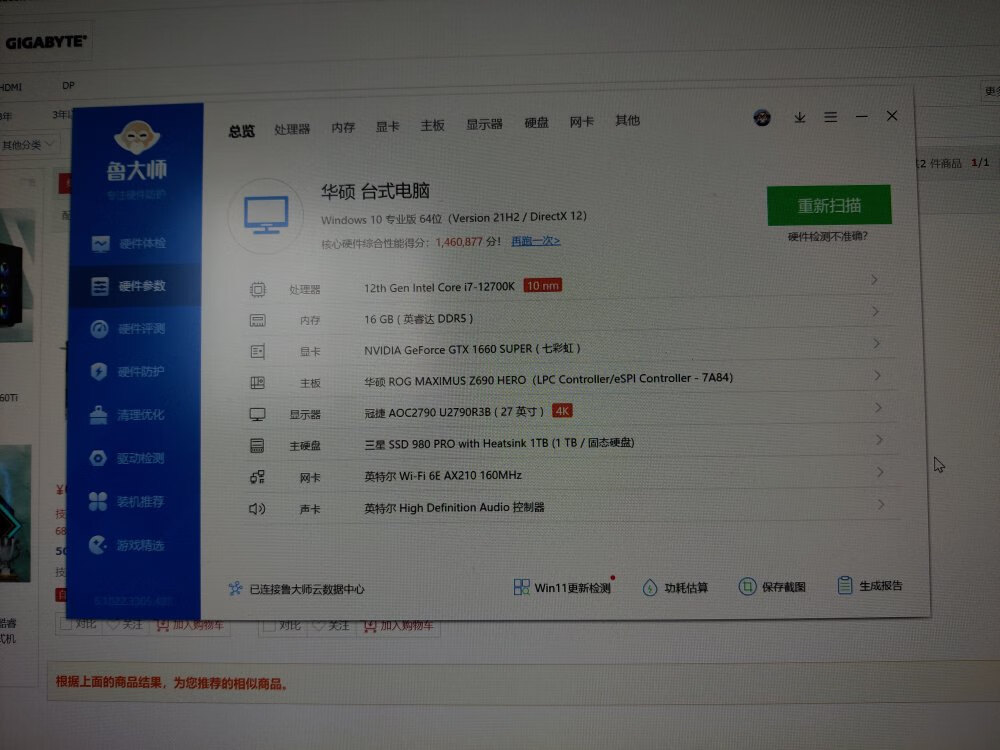Expand the GTX 1660 SUPER row chevron
This screenshot has height=750, width=1000.
click(x=876, y=343)
